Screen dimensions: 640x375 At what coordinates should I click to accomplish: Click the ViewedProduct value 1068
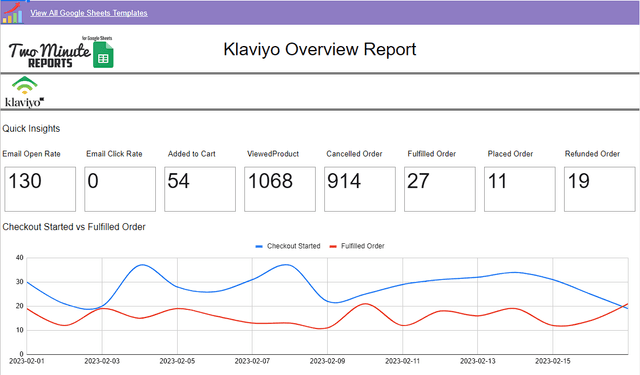pyautogui.click(x=270, y=181)
